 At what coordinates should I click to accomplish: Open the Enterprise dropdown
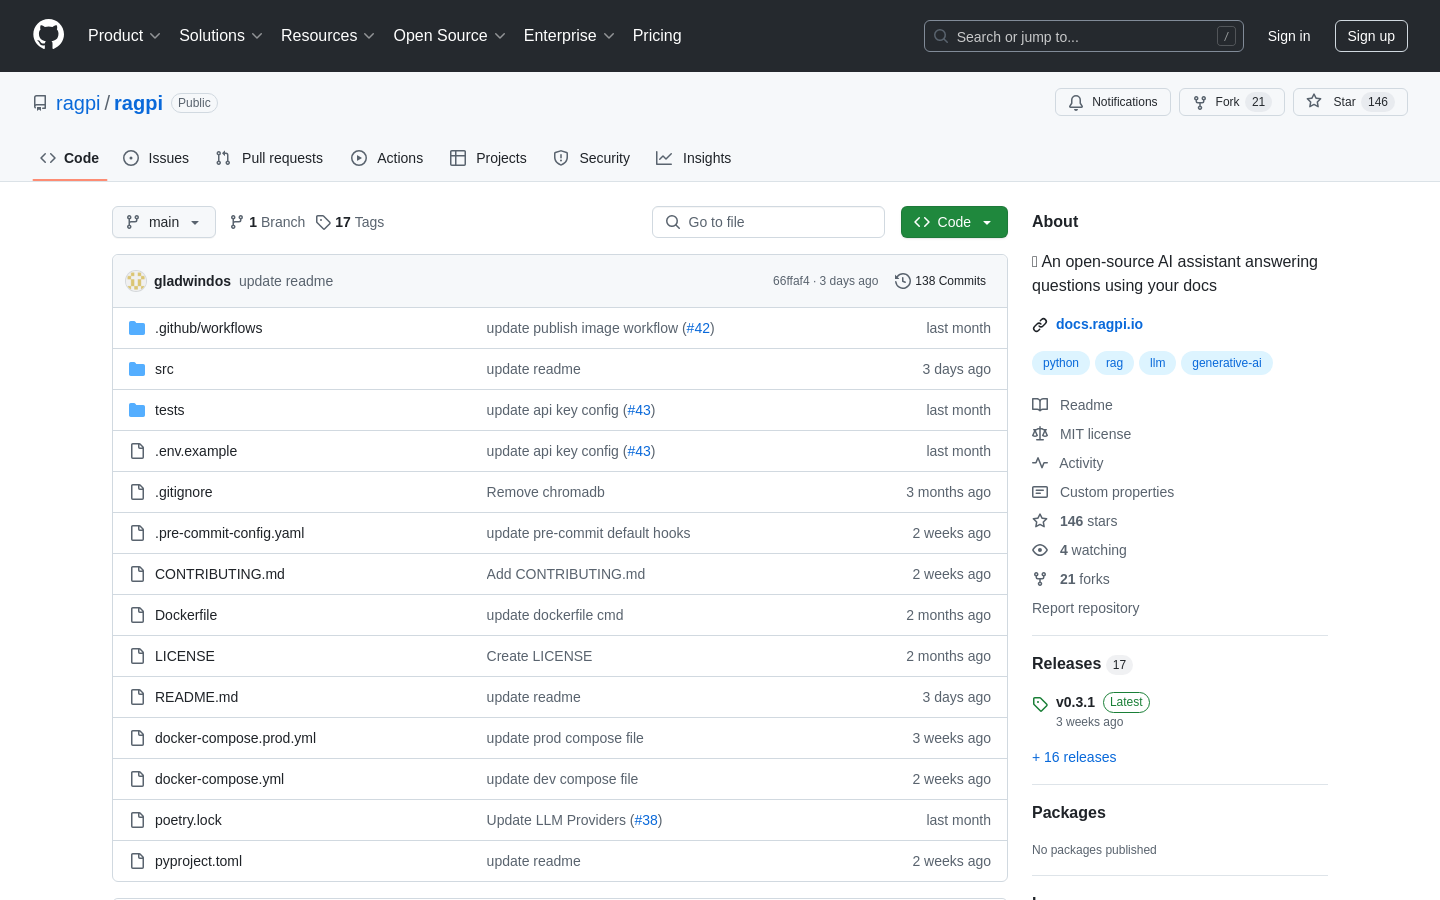(569, 35)
